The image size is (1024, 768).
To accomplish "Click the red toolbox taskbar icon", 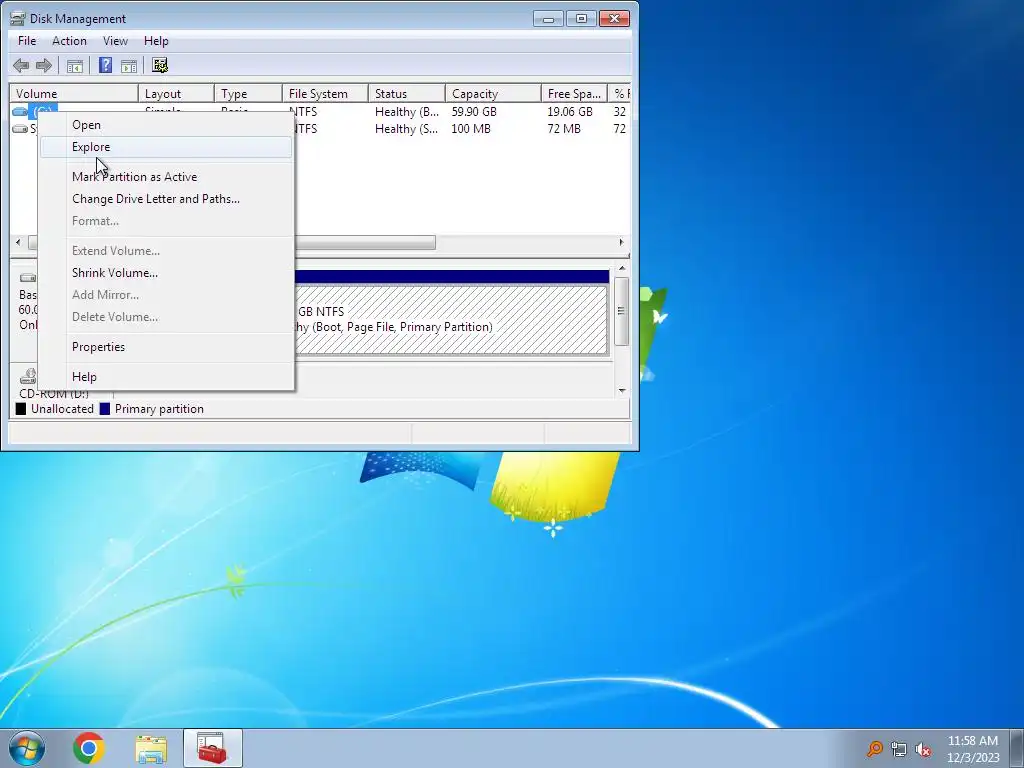I will pyautogui.click(x=212, y=748).
